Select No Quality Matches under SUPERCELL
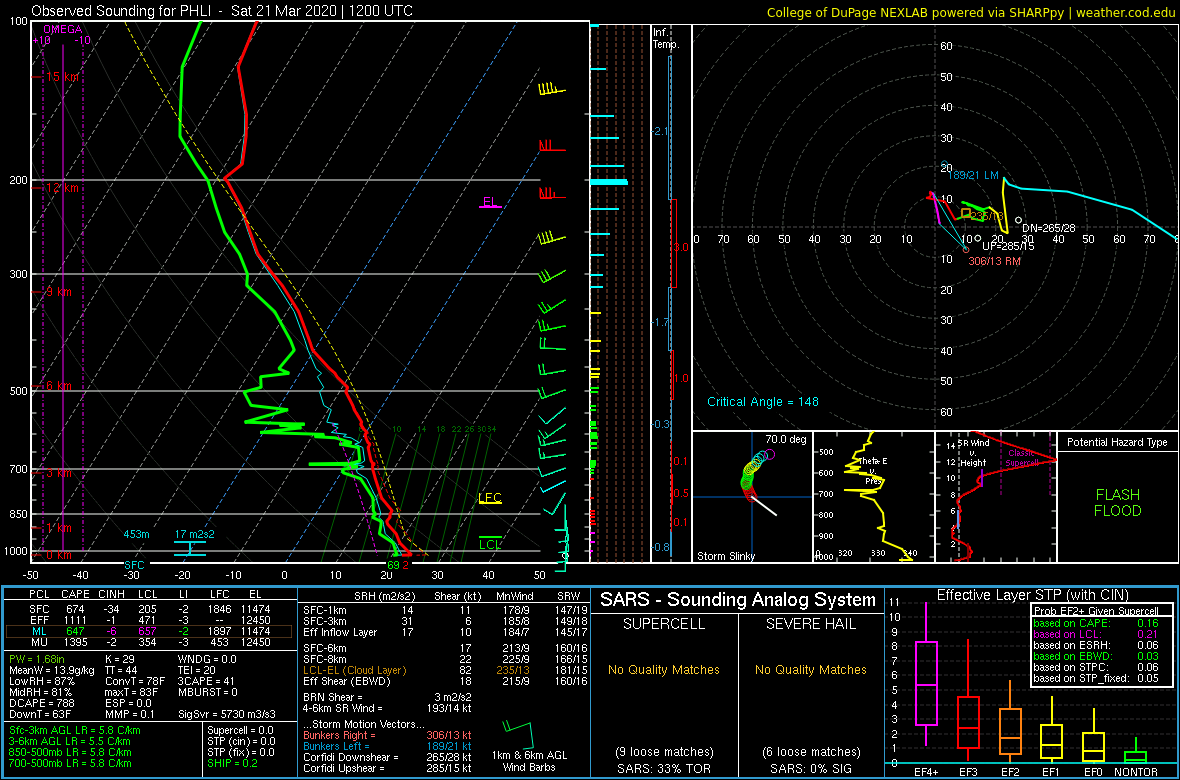The height and width of the screenshot is (780, 1180). [x=665, y=669]
